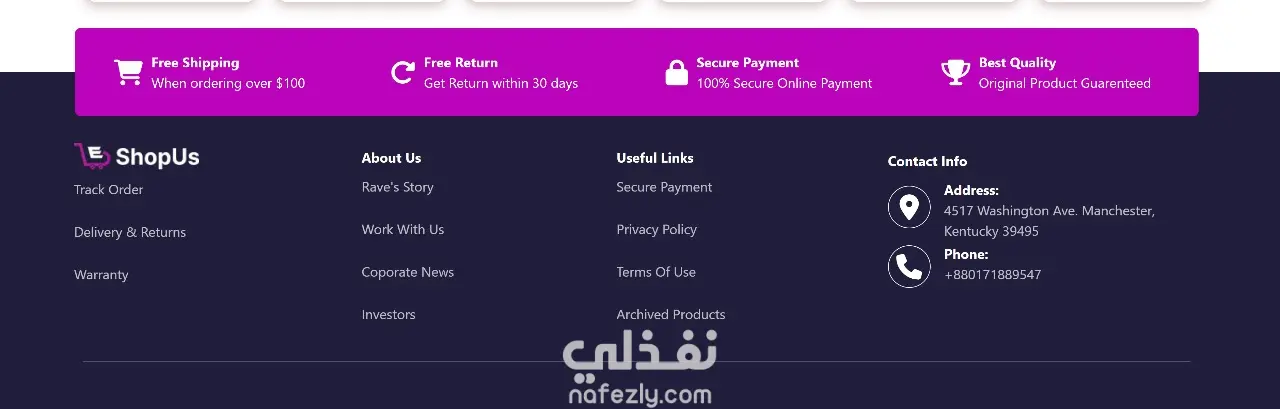Visit Coporate News link
Image resolution: width=1280 pixels, height=409 pixels.
[x=408, y=272]
